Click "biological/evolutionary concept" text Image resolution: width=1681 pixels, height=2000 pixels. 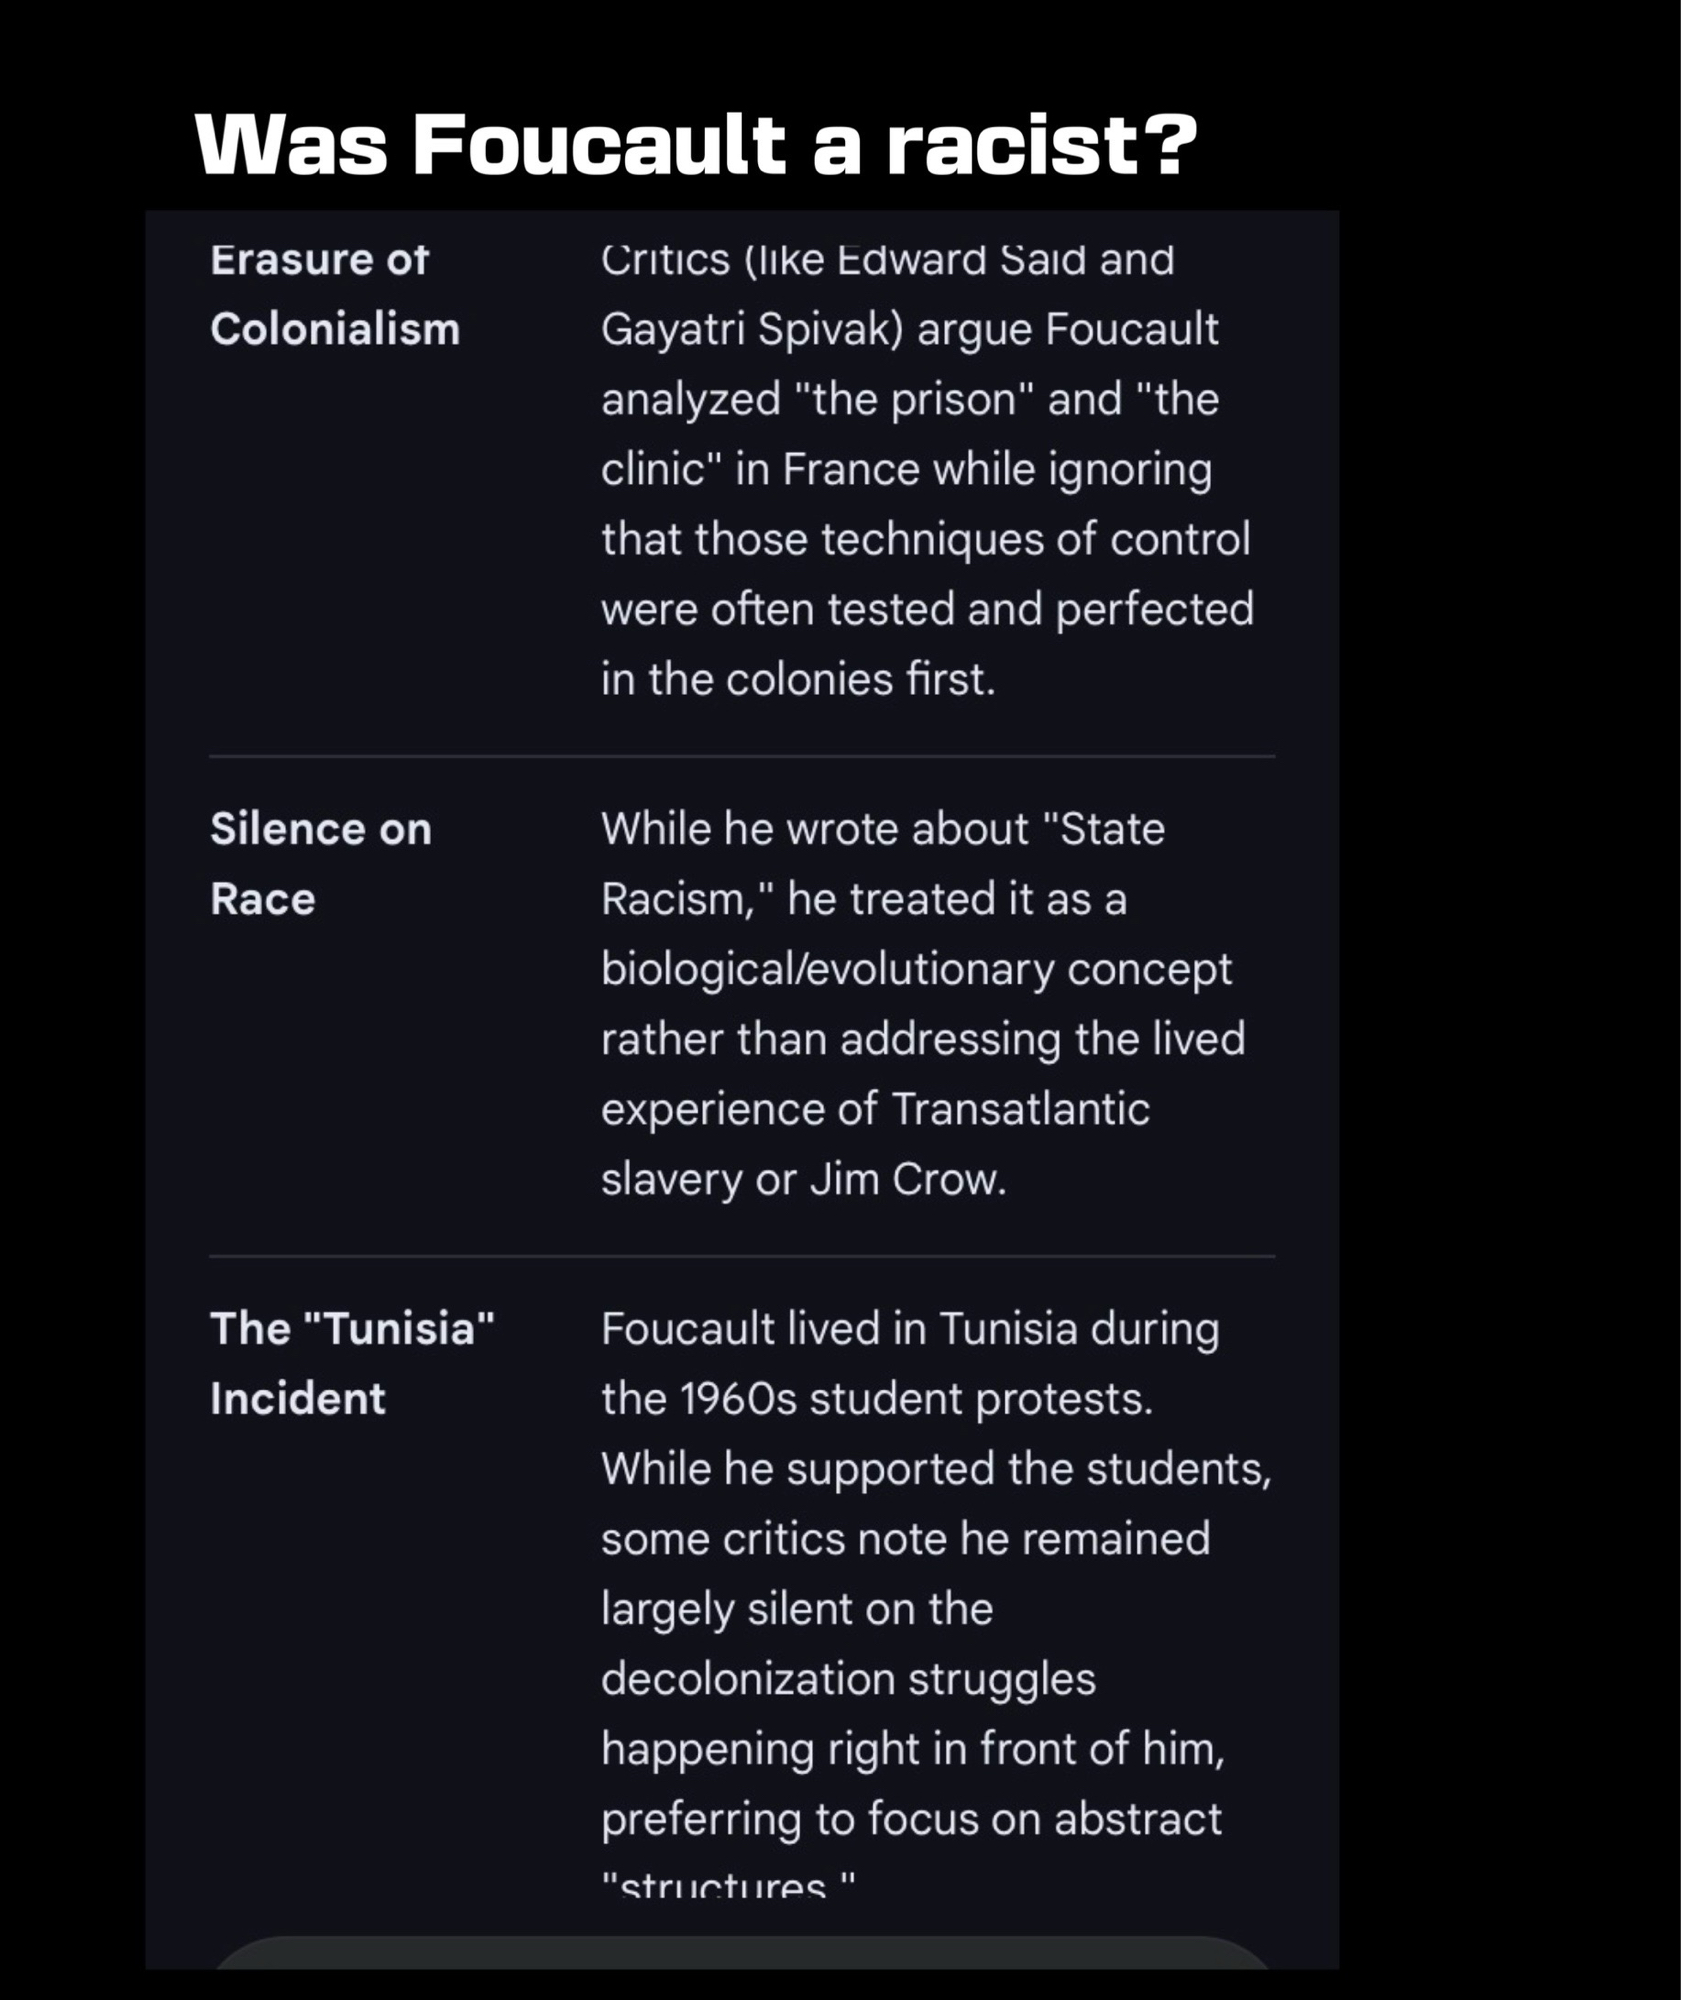click(x=916, y=969)
